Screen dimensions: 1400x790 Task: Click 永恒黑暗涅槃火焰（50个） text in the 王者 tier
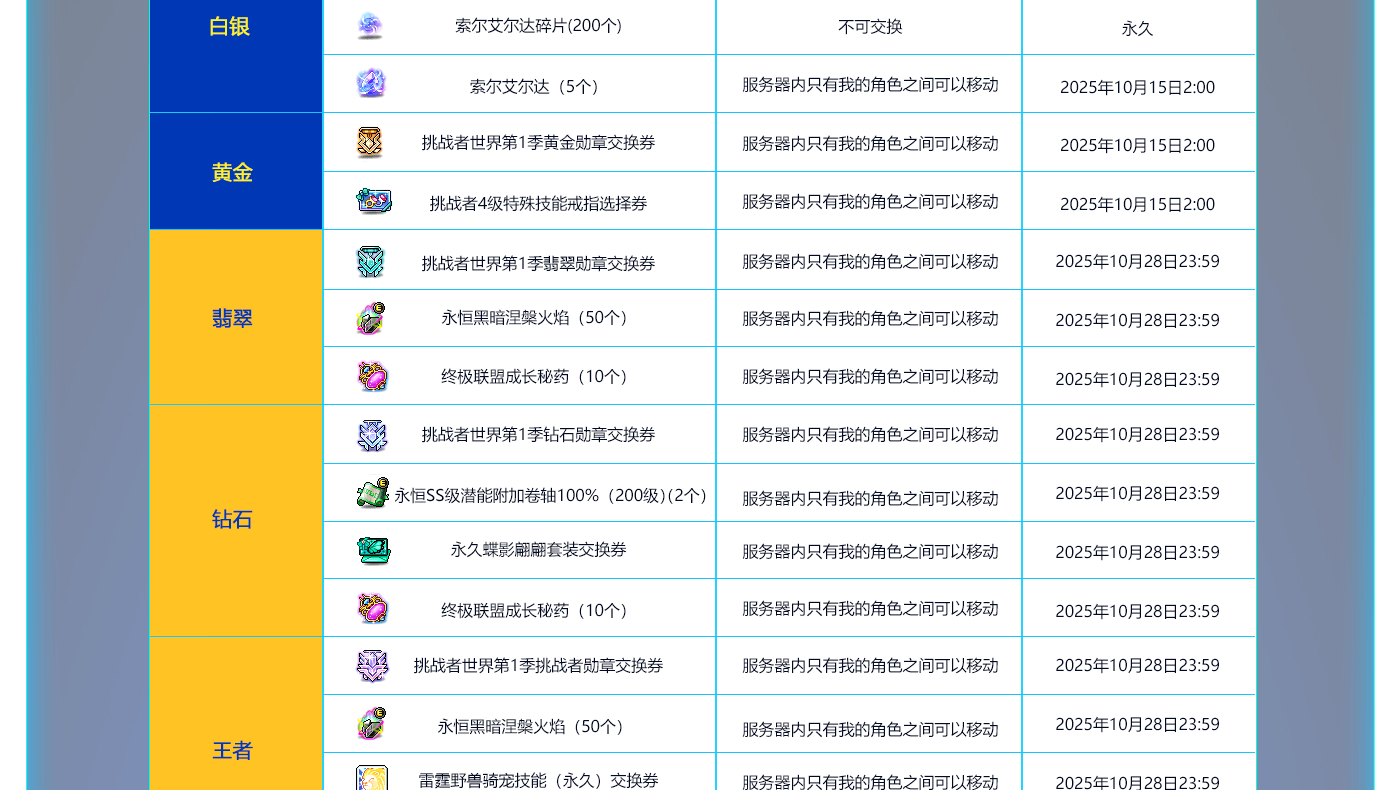click(534, 727)
